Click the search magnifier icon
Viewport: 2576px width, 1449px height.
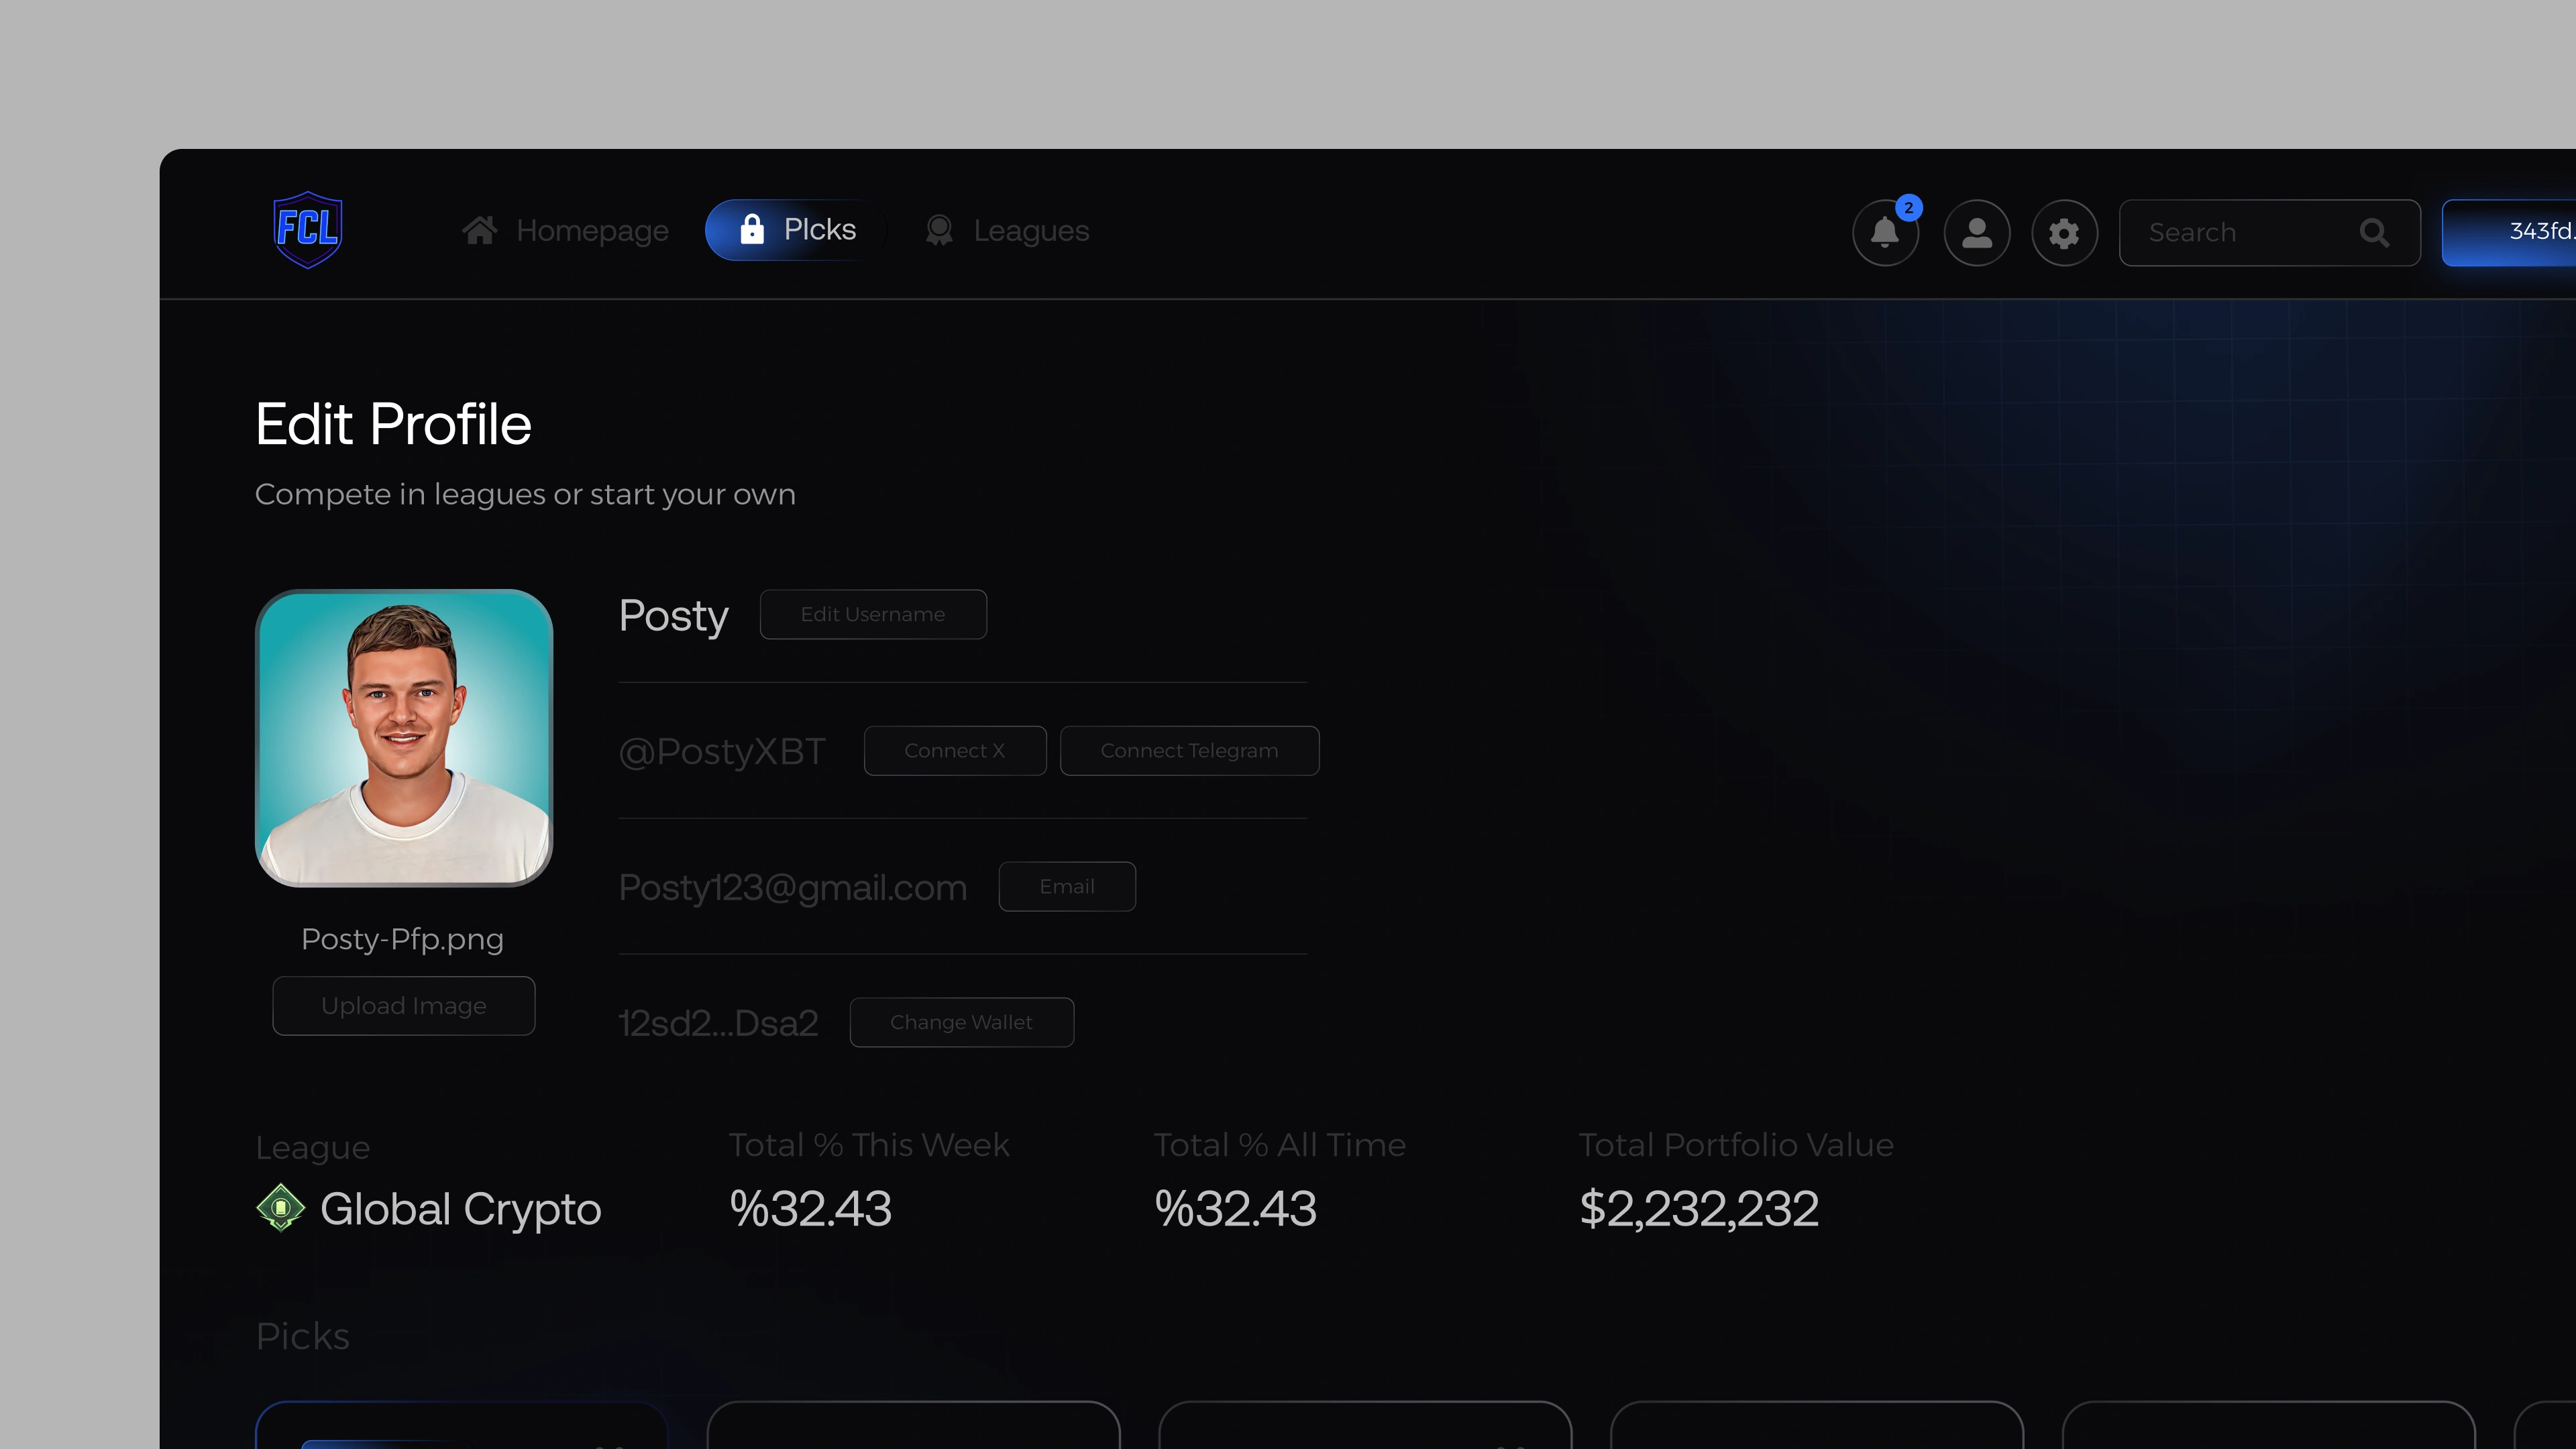[x=2374, y=233]
